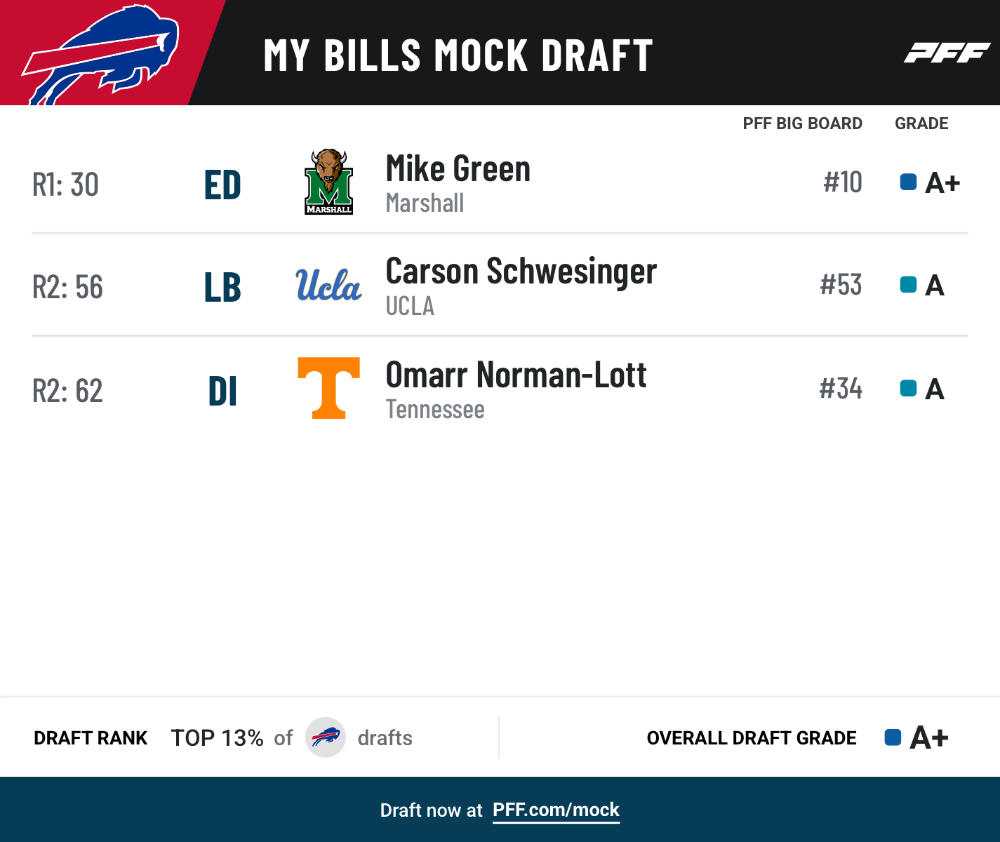Screen dimensions: 1000x842
Task: Click the ED position label
Action: (223, 185)
